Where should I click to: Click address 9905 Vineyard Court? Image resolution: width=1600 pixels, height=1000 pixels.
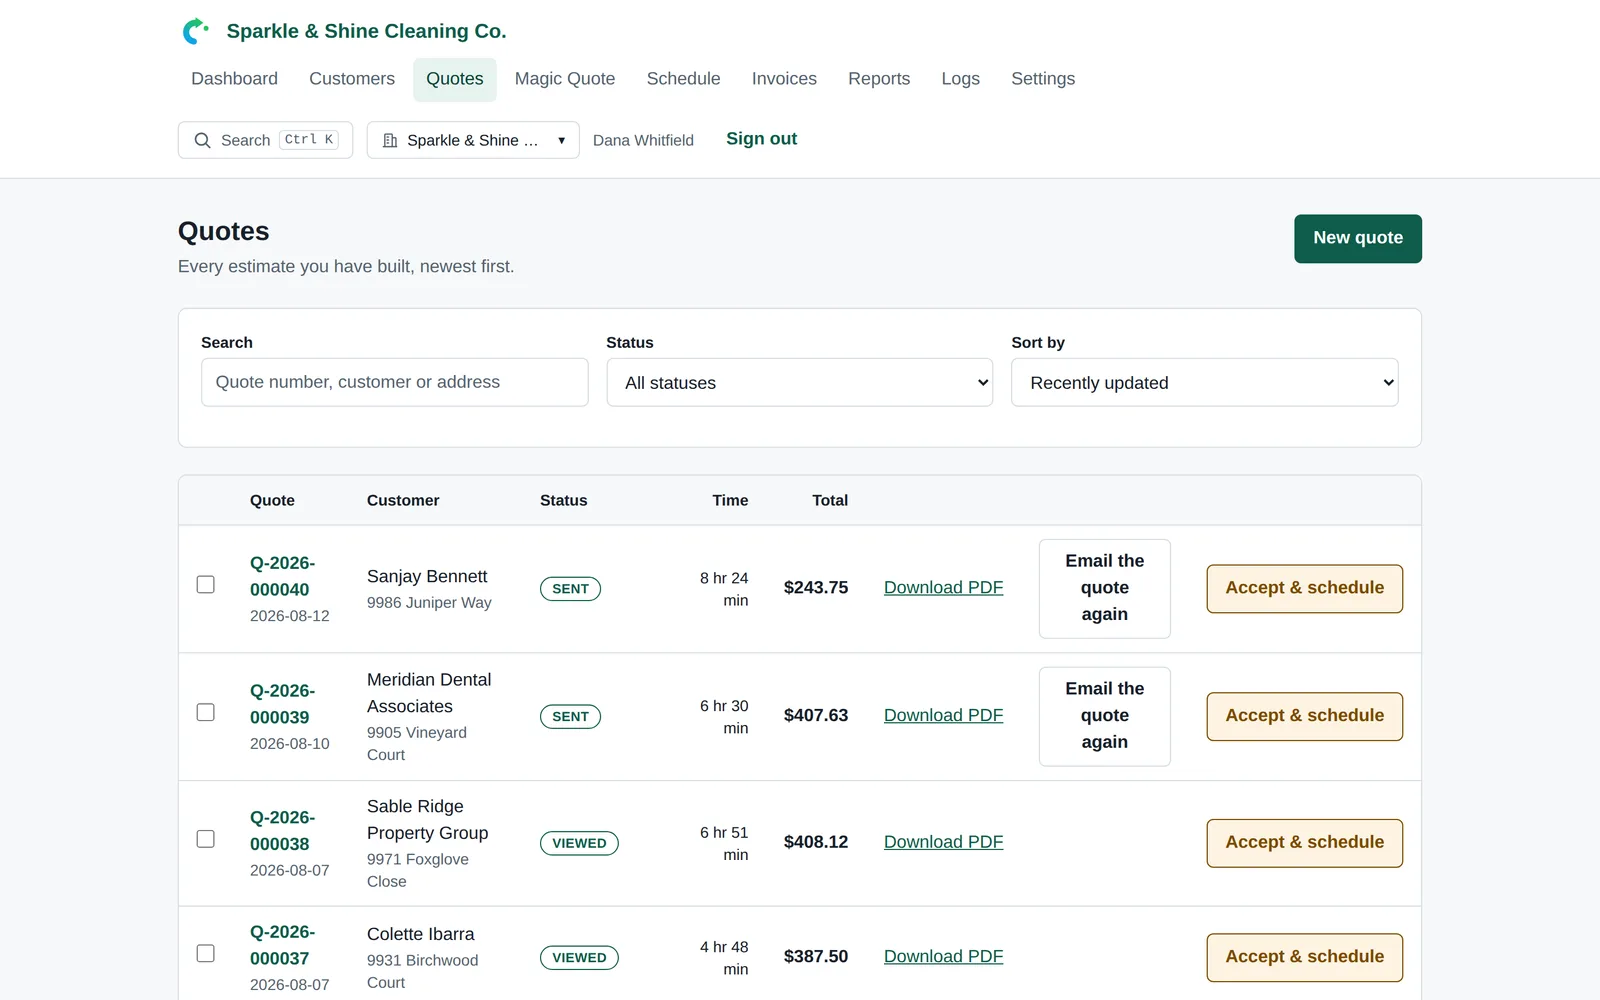(417, 743)
